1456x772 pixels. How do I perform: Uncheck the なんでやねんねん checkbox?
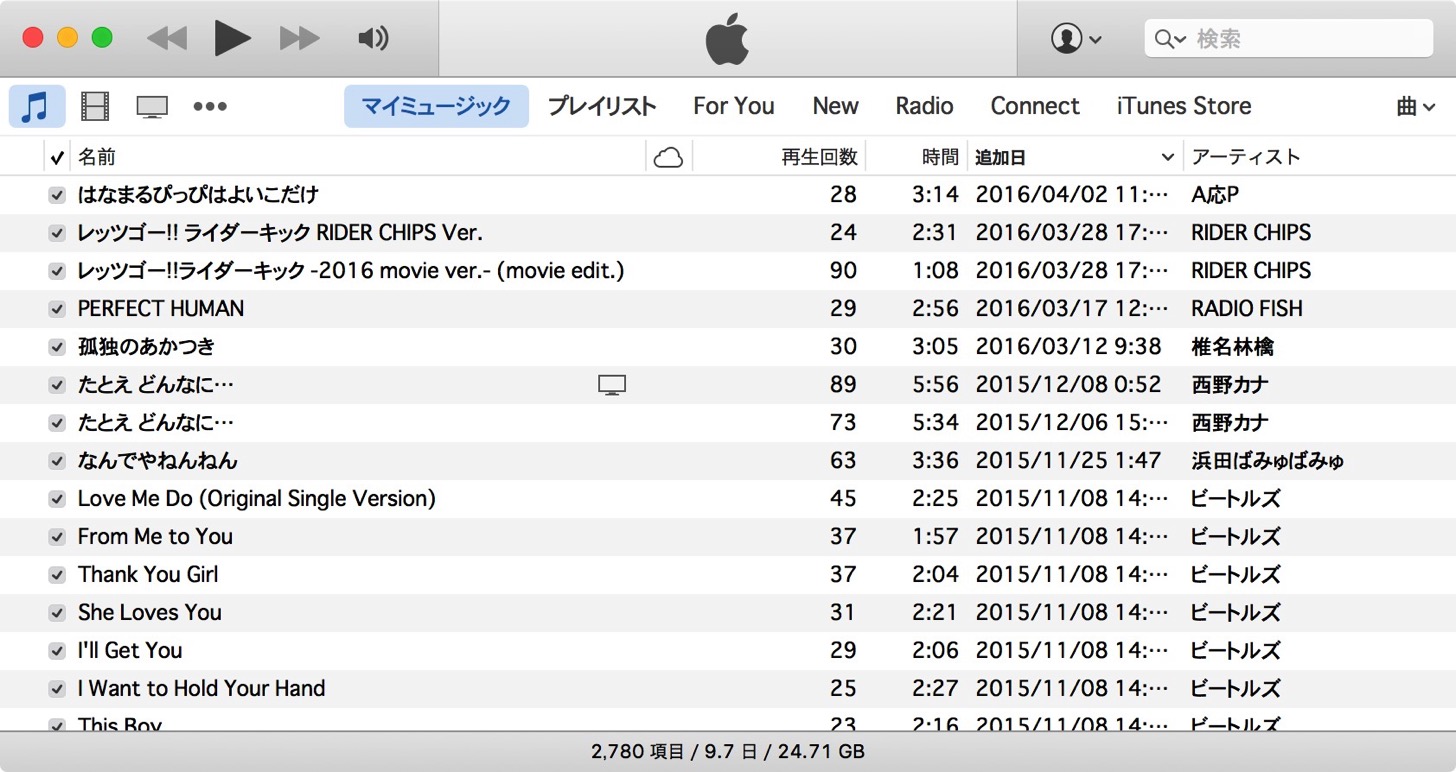57,461
